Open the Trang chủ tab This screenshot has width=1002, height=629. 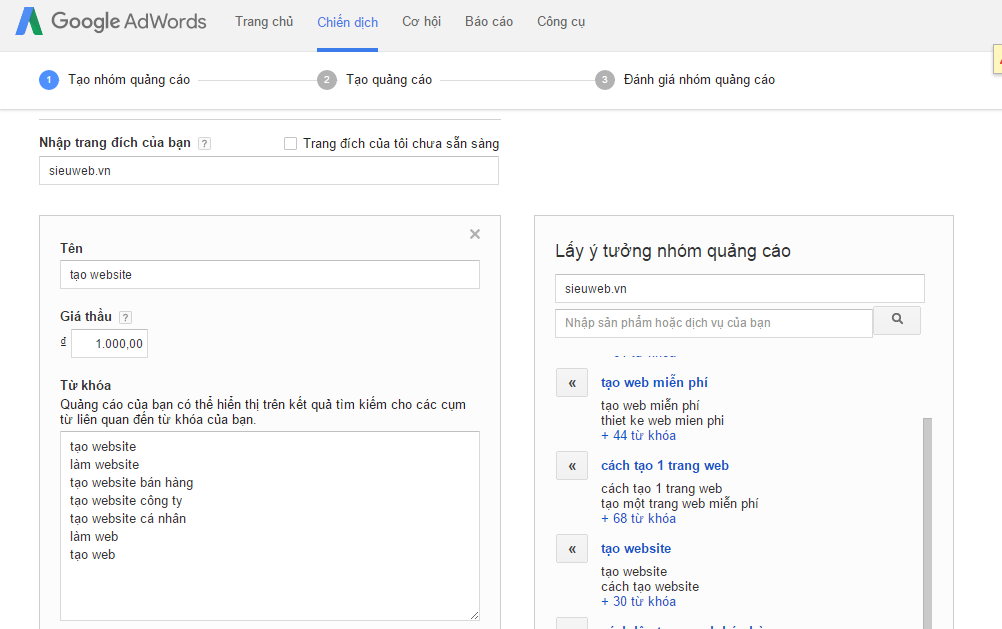(264, 22)
